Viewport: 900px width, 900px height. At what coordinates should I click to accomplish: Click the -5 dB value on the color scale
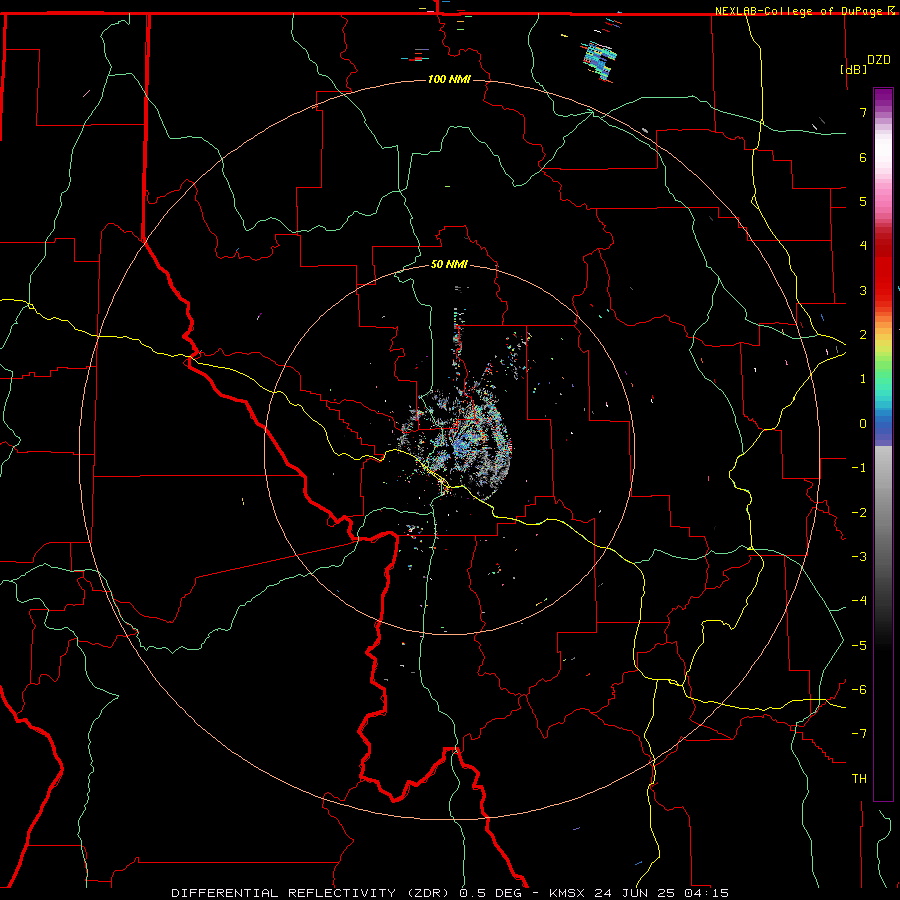point(859,646)
